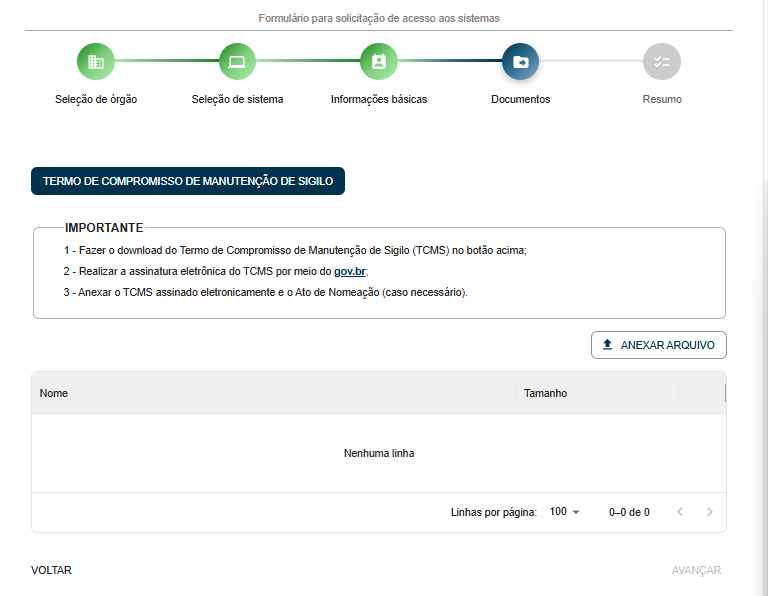Click the empty 'Nenhuma linha' table area
Viewport: 768px width, 596px height.
point(379,453)
